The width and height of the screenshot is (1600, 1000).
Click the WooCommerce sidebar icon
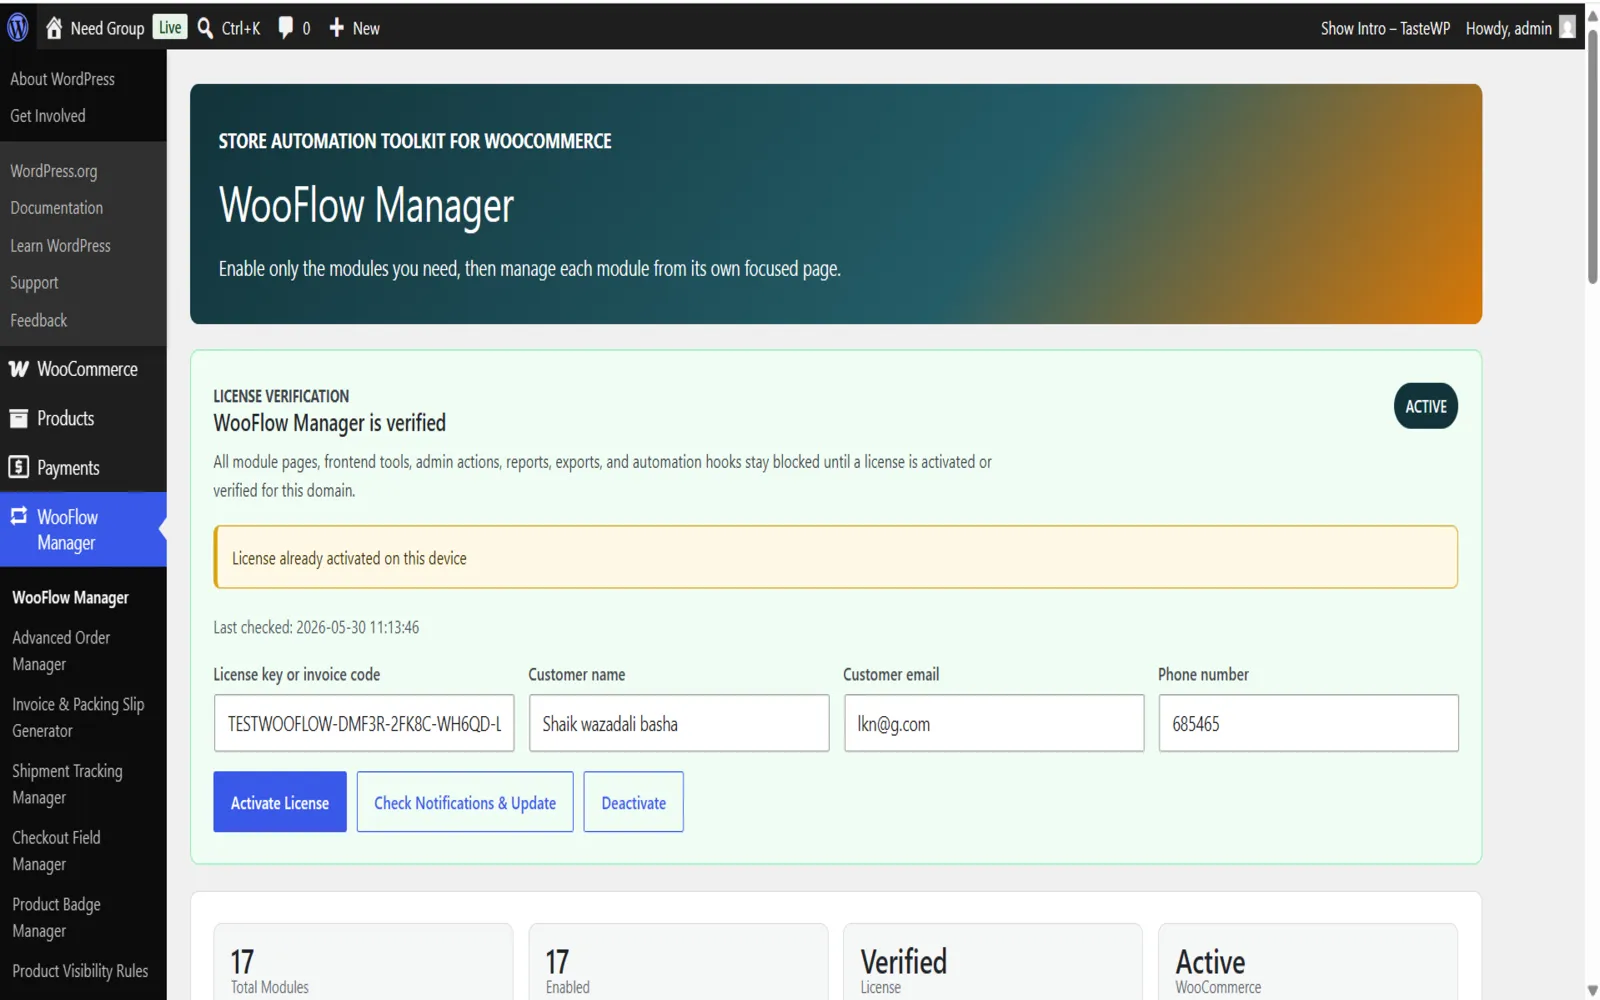coord(19,369)
